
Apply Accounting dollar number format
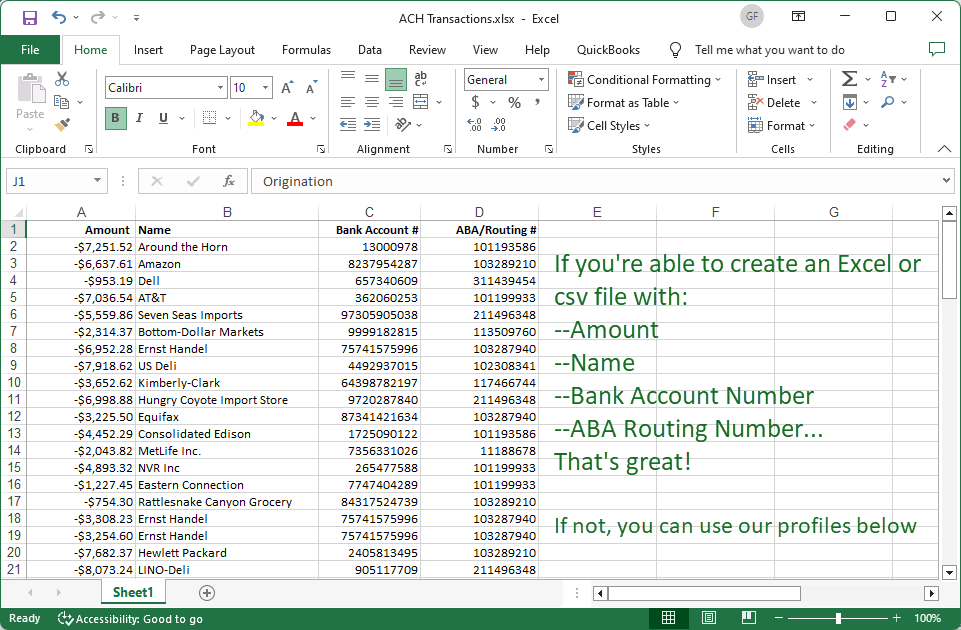(476, 102)
